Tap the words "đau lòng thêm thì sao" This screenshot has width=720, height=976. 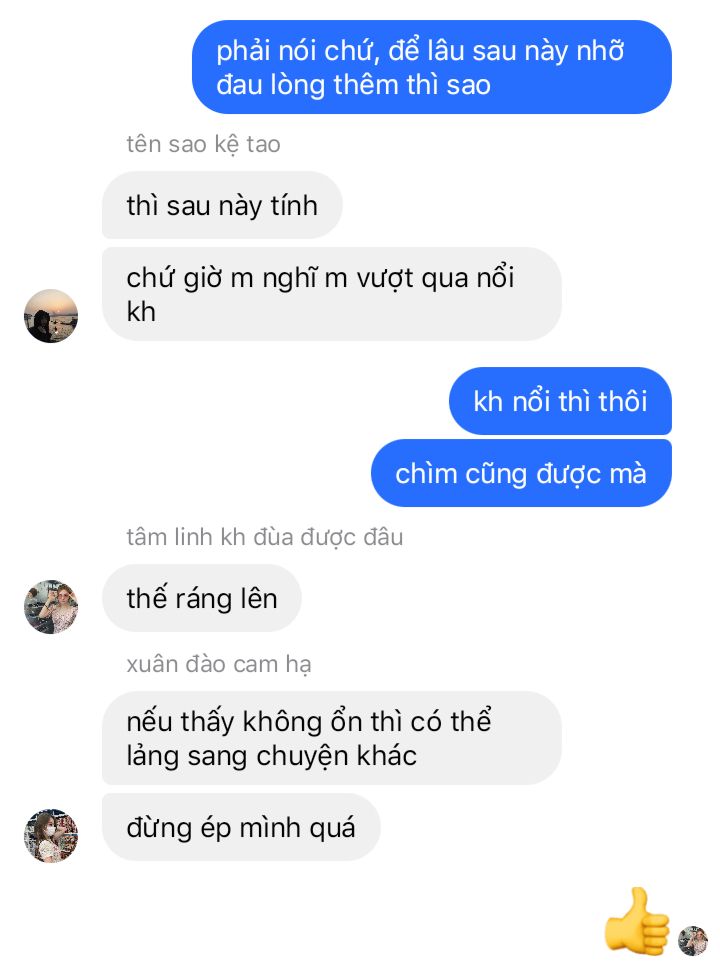pos(353,85)
